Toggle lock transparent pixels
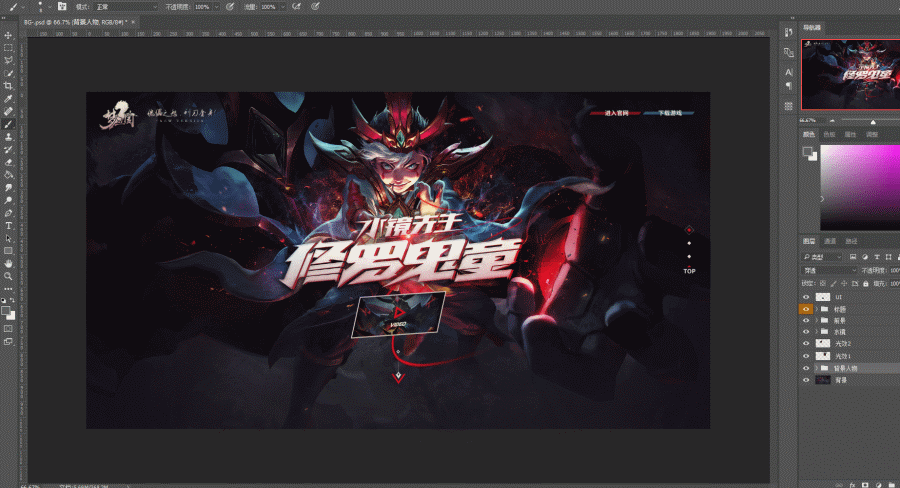 [x=823, y=284]
